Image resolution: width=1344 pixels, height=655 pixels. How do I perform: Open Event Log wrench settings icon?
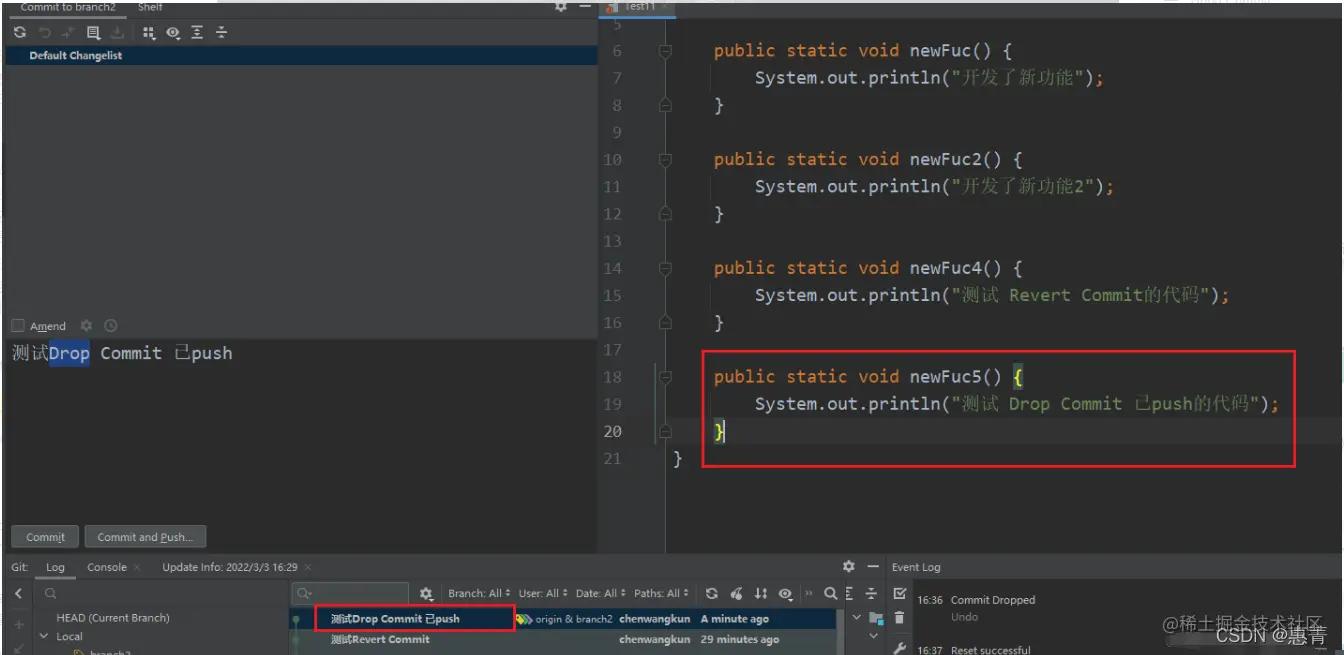tap(899, 649)
